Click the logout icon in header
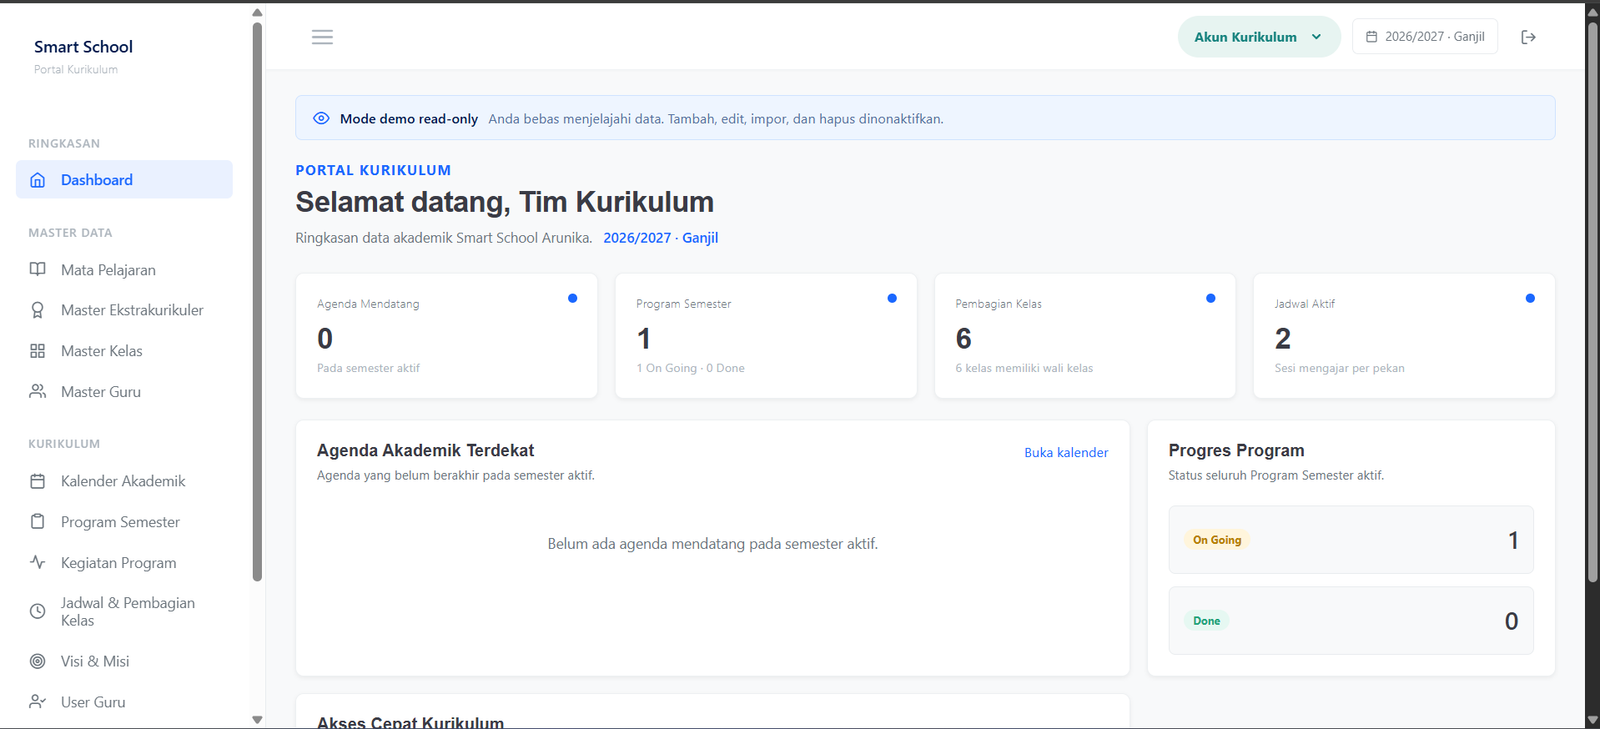 point(1528,37)
